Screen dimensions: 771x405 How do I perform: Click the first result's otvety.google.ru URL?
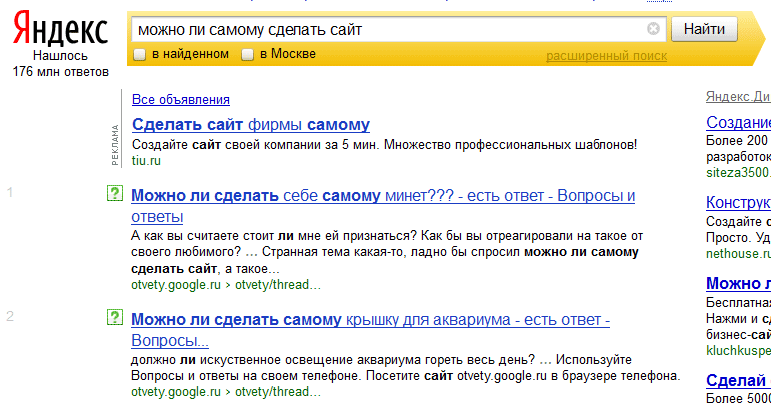click(226, 285)
